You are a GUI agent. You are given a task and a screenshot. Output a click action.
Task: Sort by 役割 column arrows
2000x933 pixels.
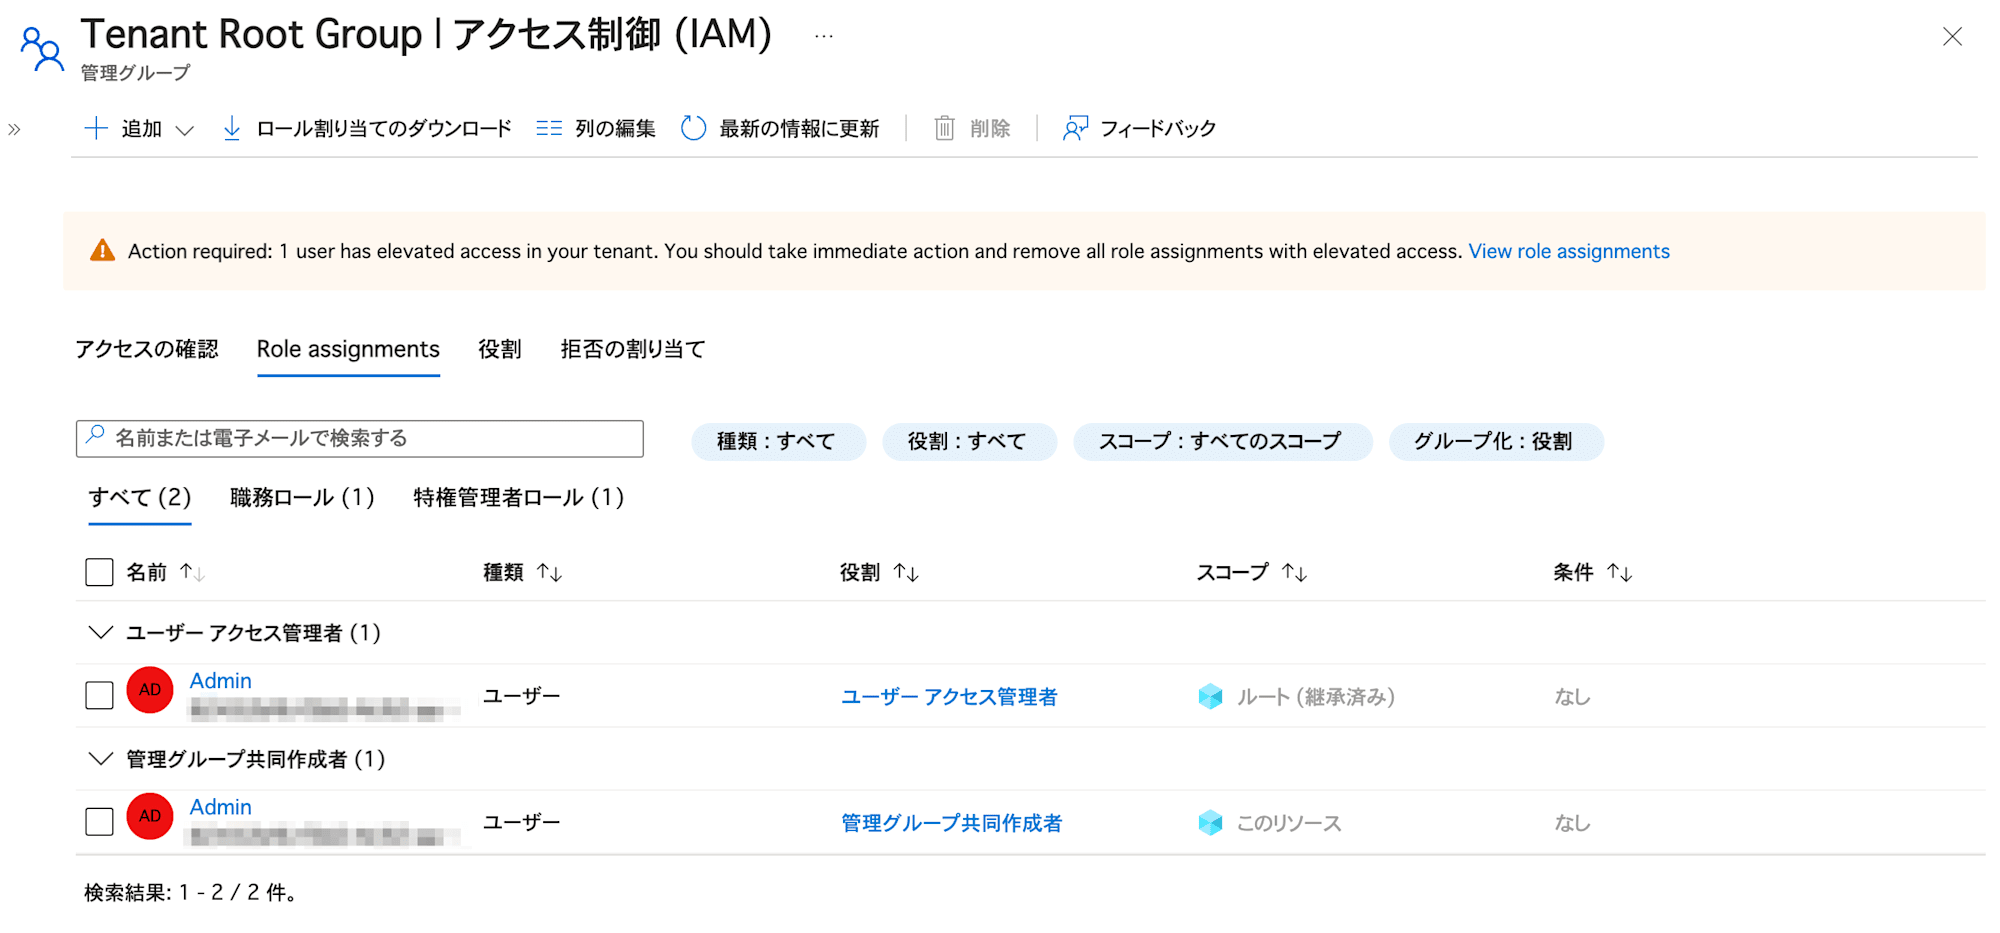[x=906, y=572]
